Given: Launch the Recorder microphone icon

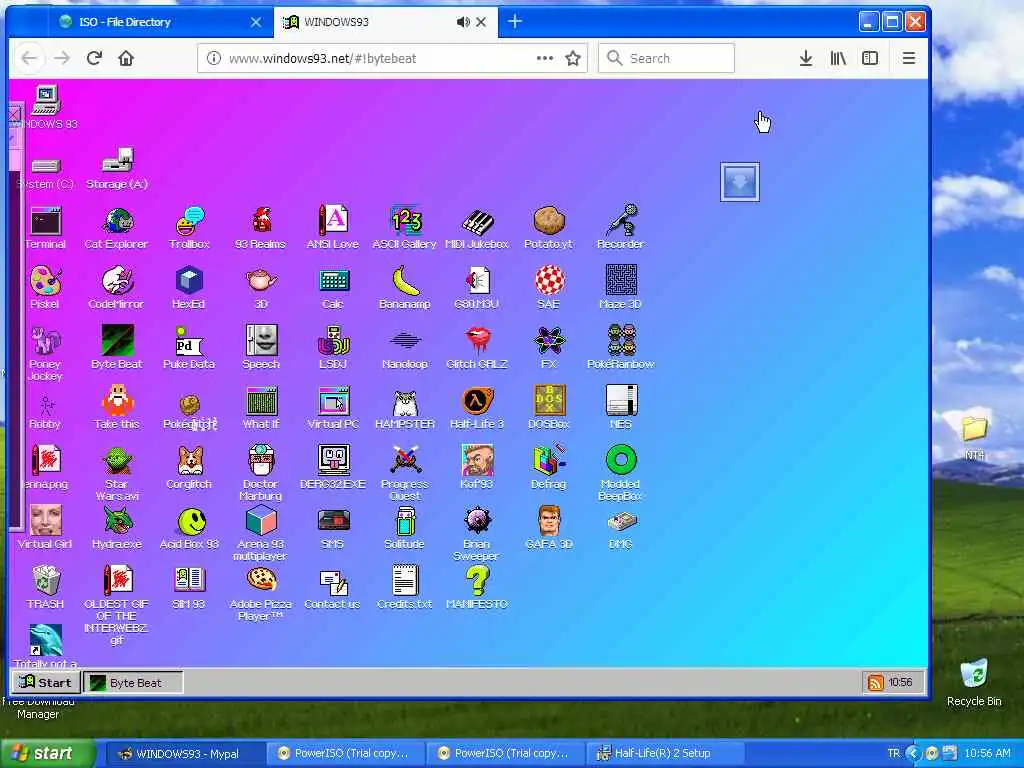Looking at the screenshot, I should pos(620,228).
